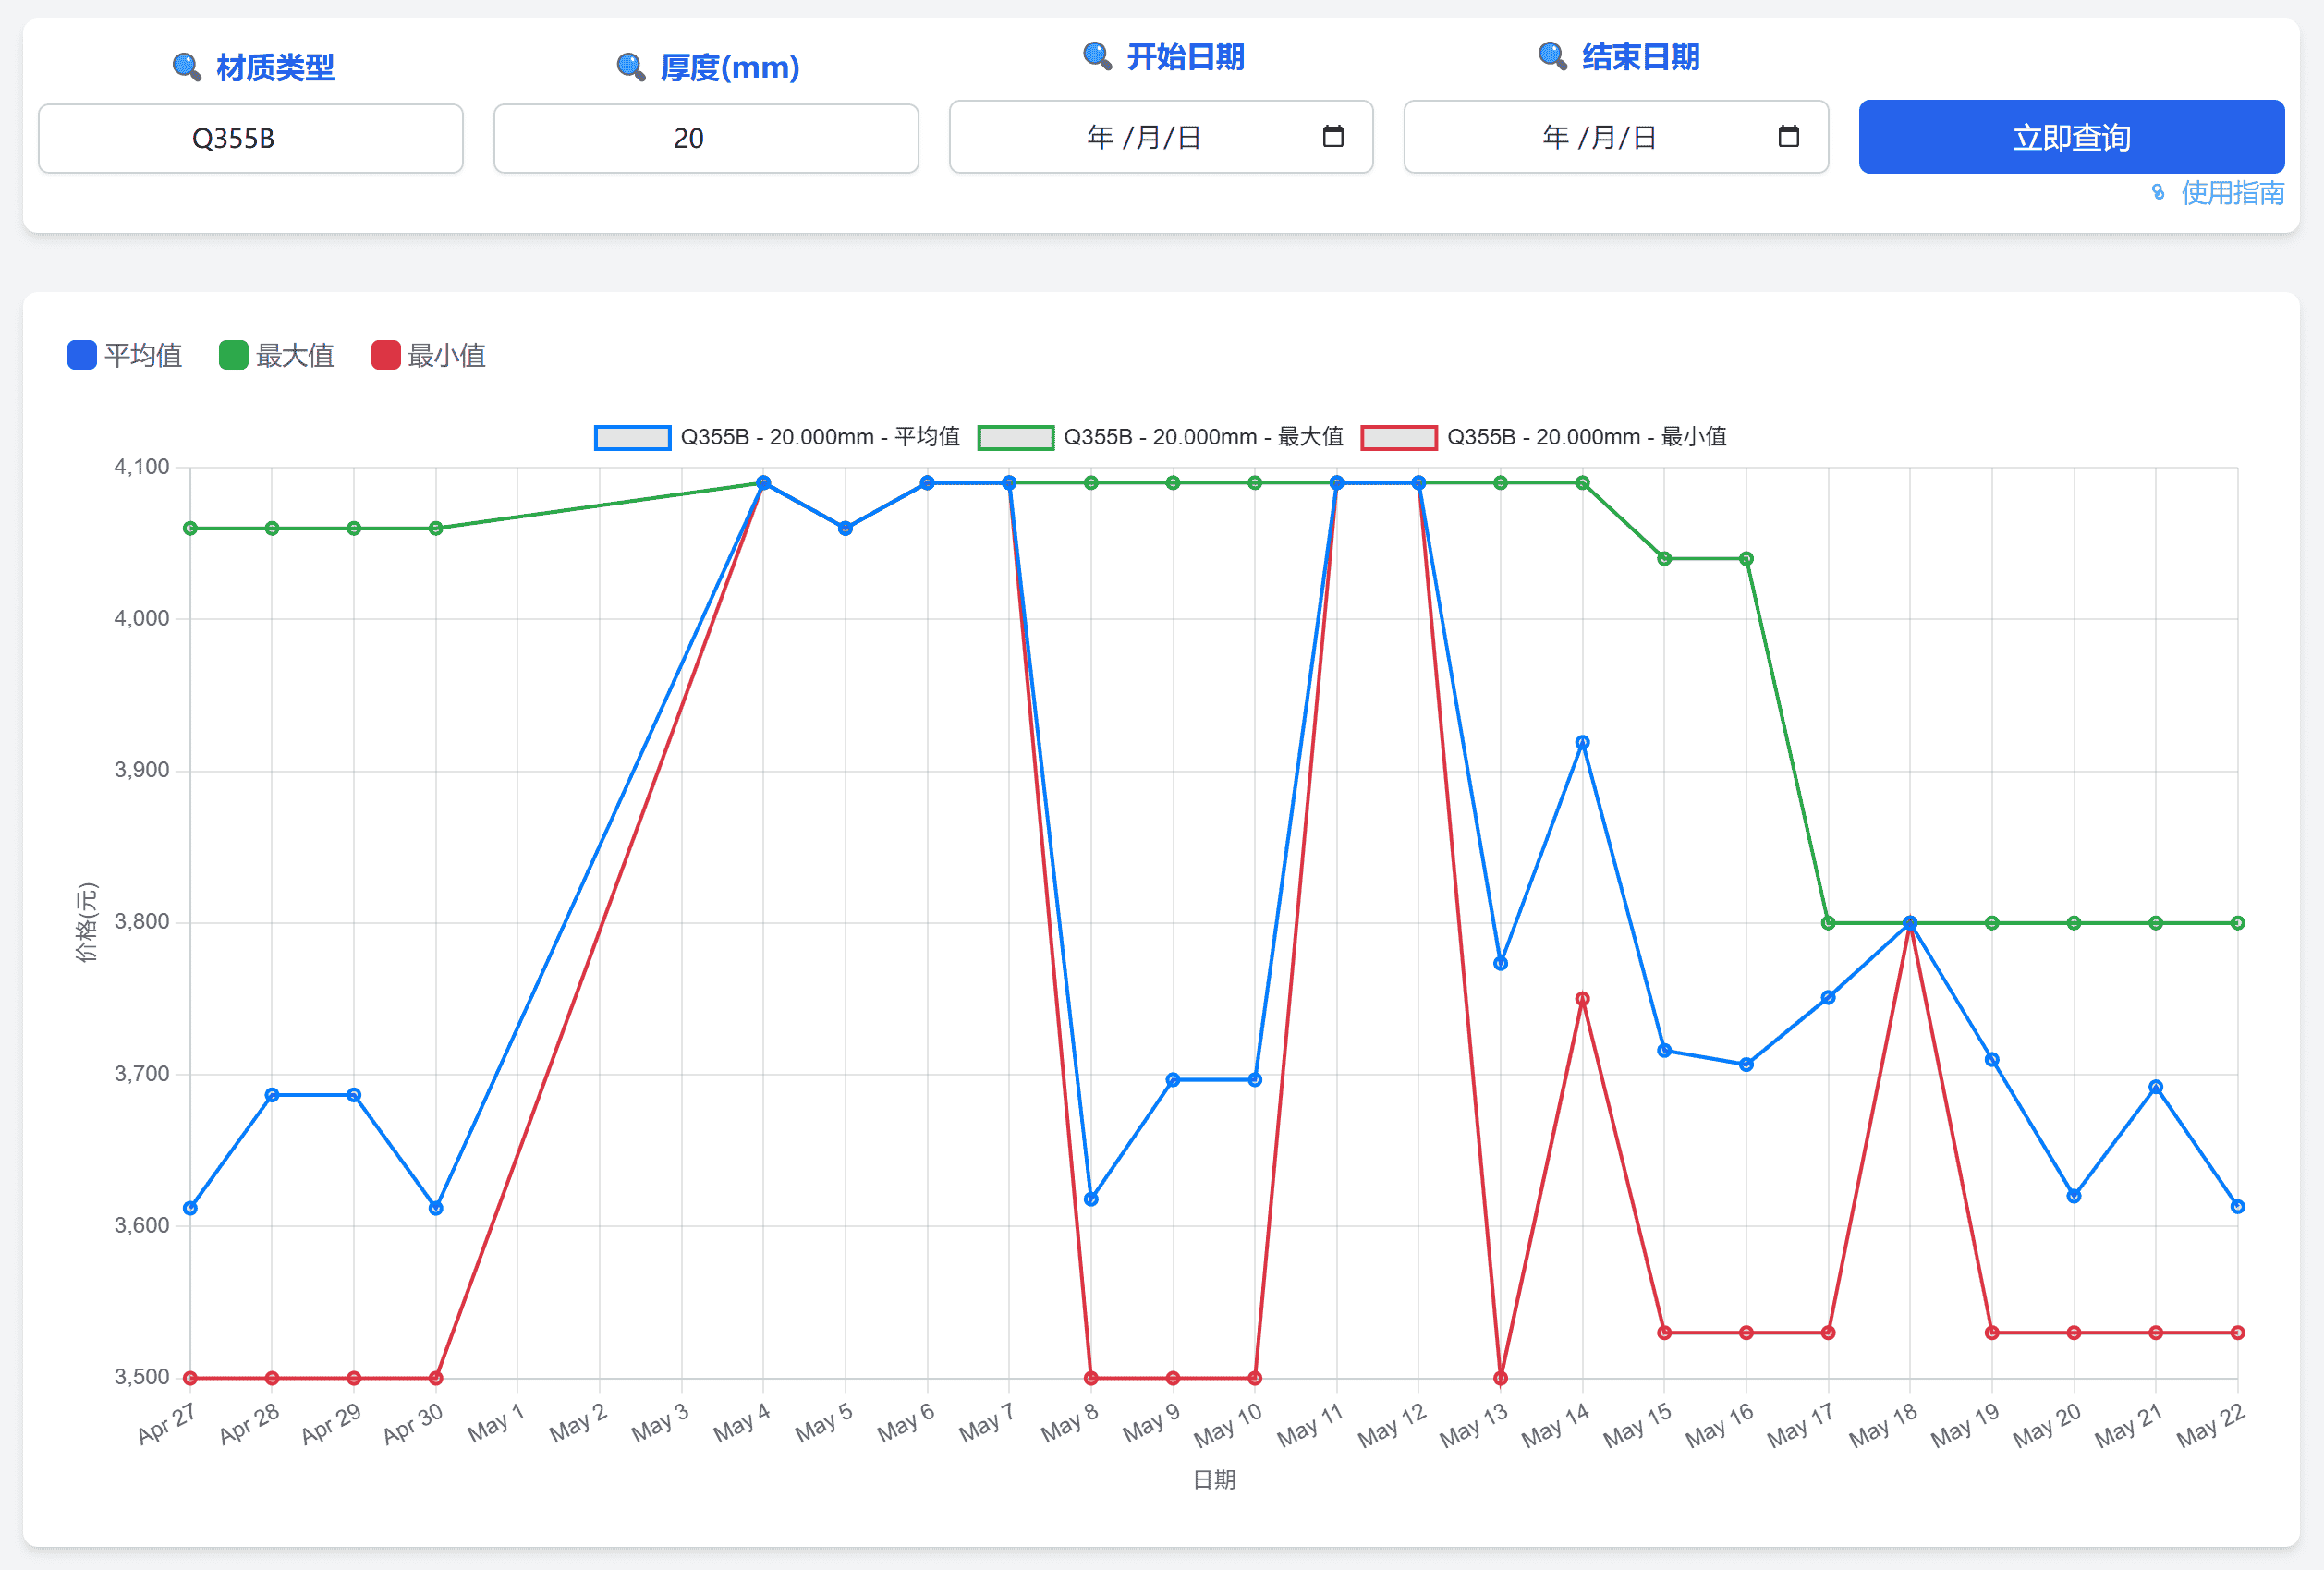Click the 开始日期 date input

(1161, 137)
